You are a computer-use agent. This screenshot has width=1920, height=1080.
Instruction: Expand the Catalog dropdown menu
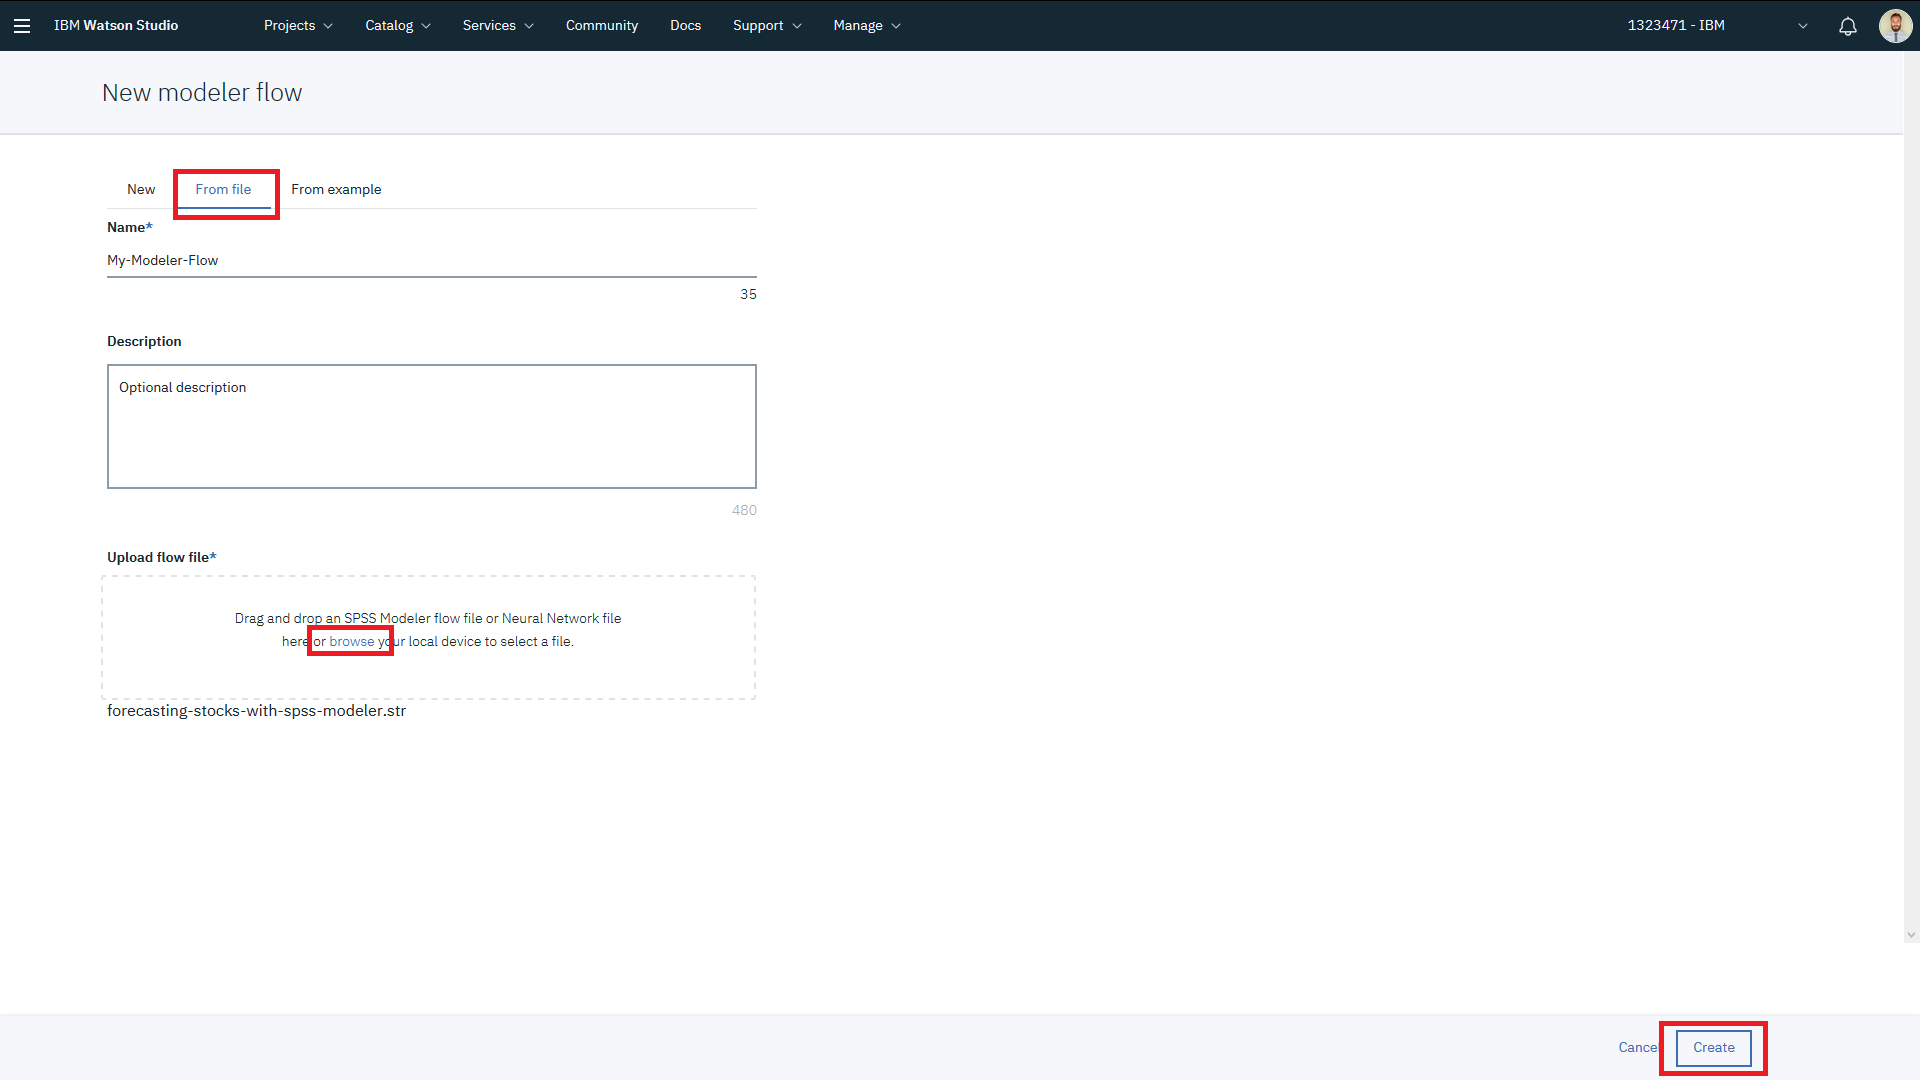[x=397, y=26]
